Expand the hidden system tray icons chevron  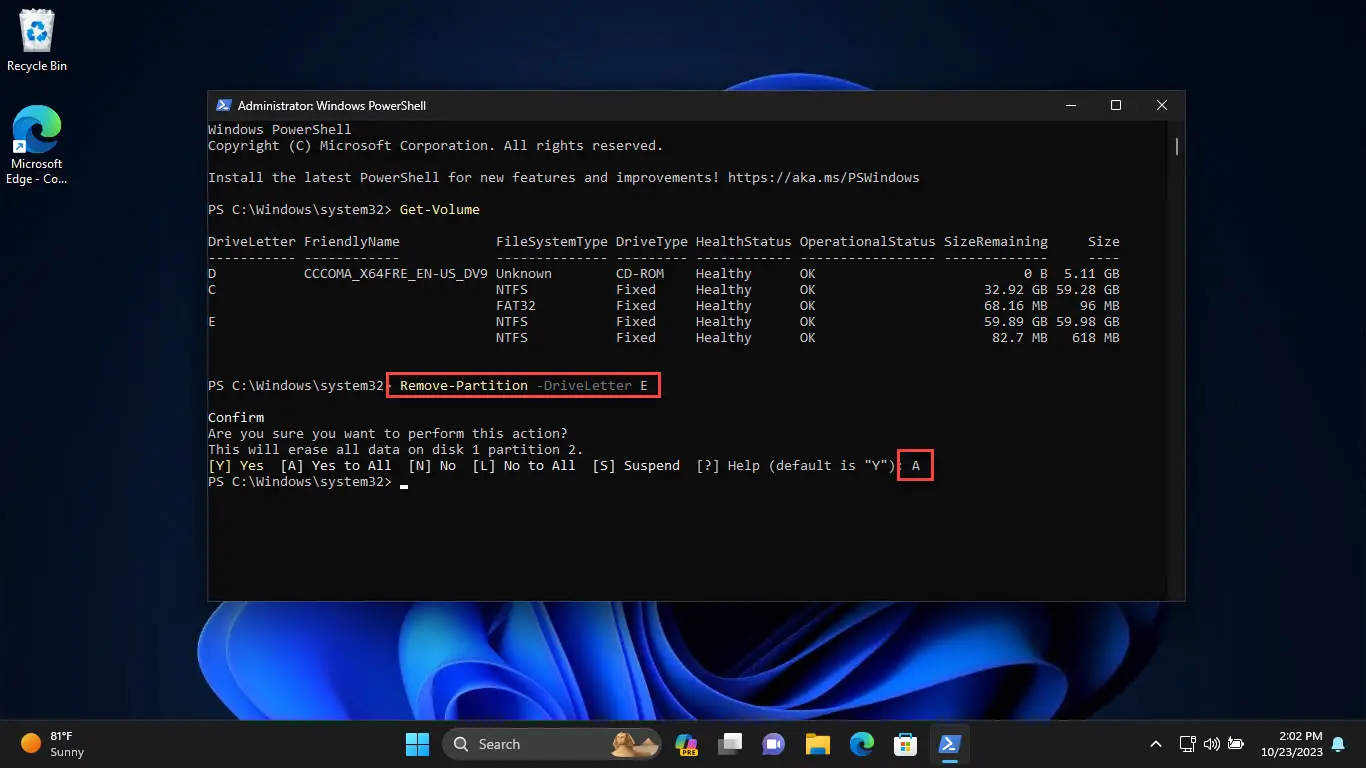pyautogui.click(x=1156, y=744)
